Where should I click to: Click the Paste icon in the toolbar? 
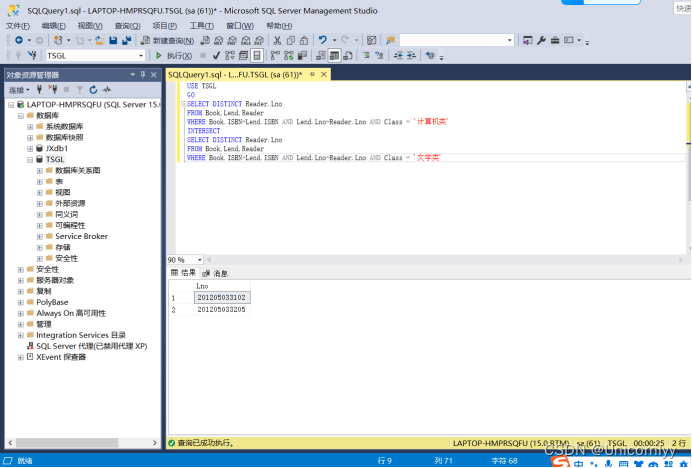304,41
